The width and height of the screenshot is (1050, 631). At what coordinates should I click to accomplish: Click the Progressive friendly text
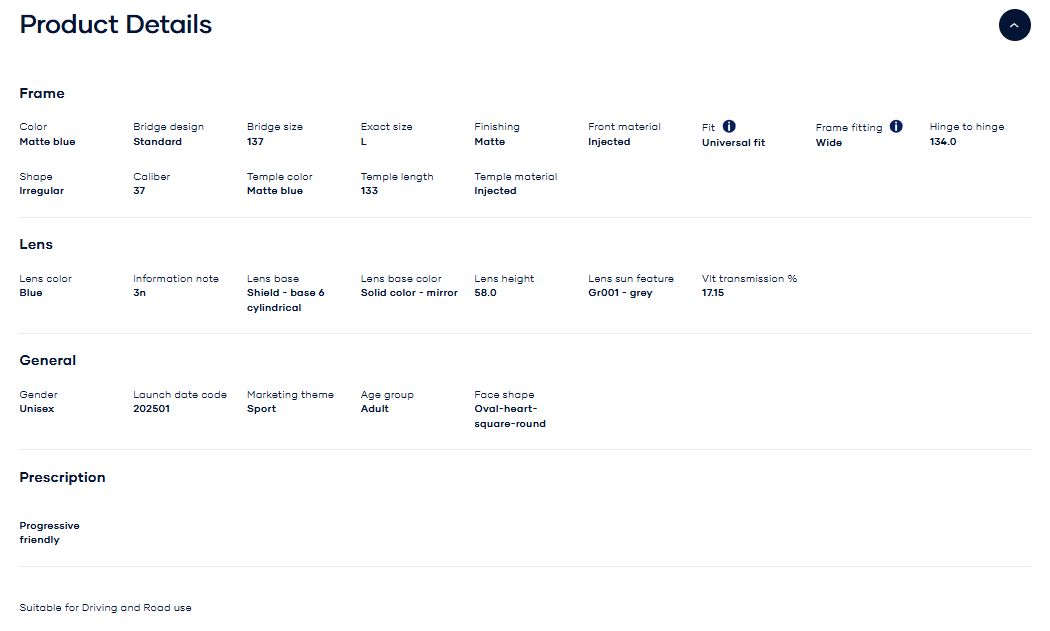(49, 532)
